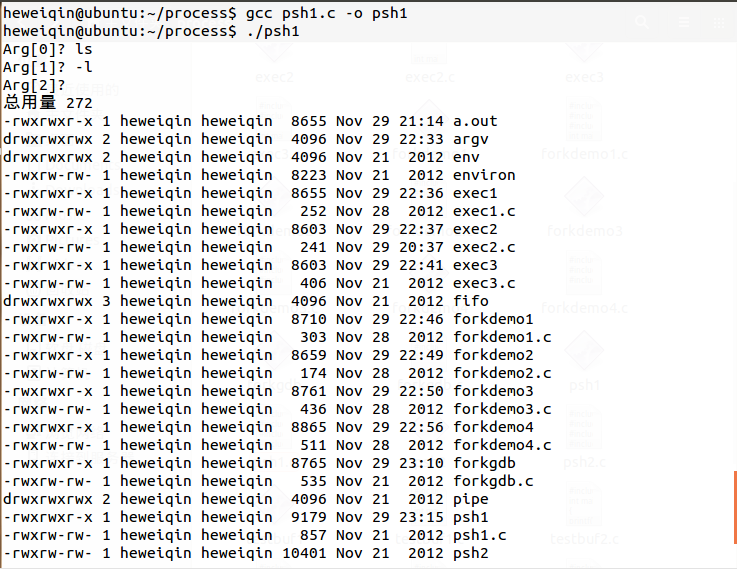Click the faint testbuf2.c file label in the file manager behind
This screenshot has height=569, width=737.
pyautogui.click(x=584, y=539)
